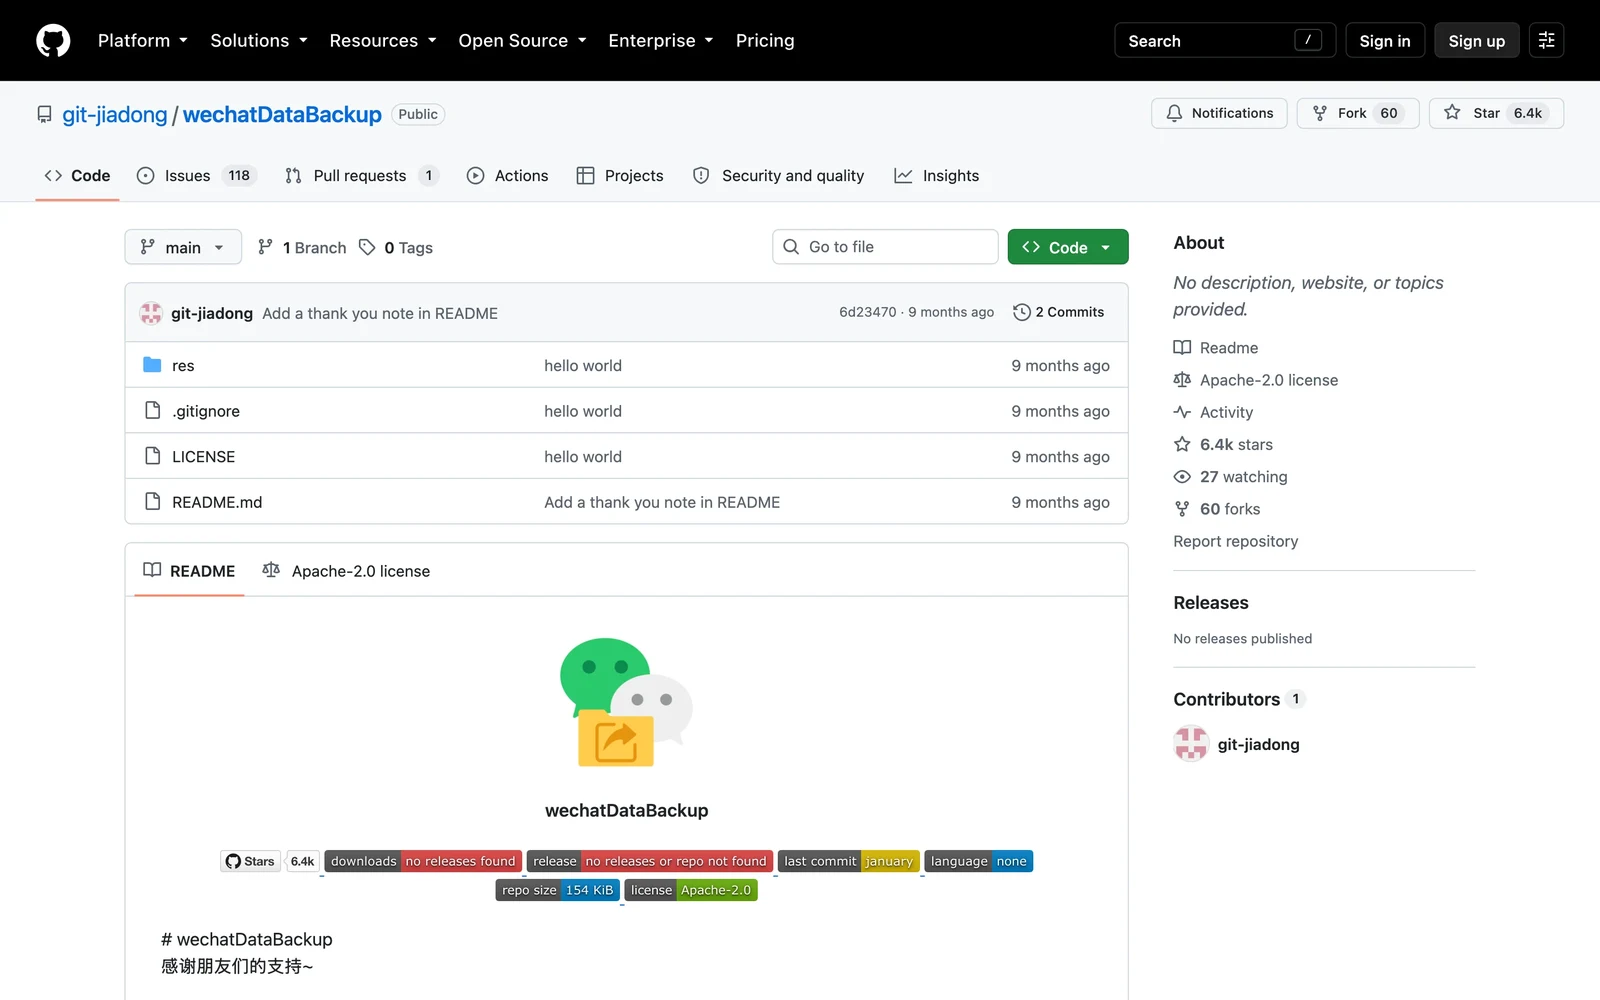
Task: Click the LICENSE file icon
Action: (152, 456)
